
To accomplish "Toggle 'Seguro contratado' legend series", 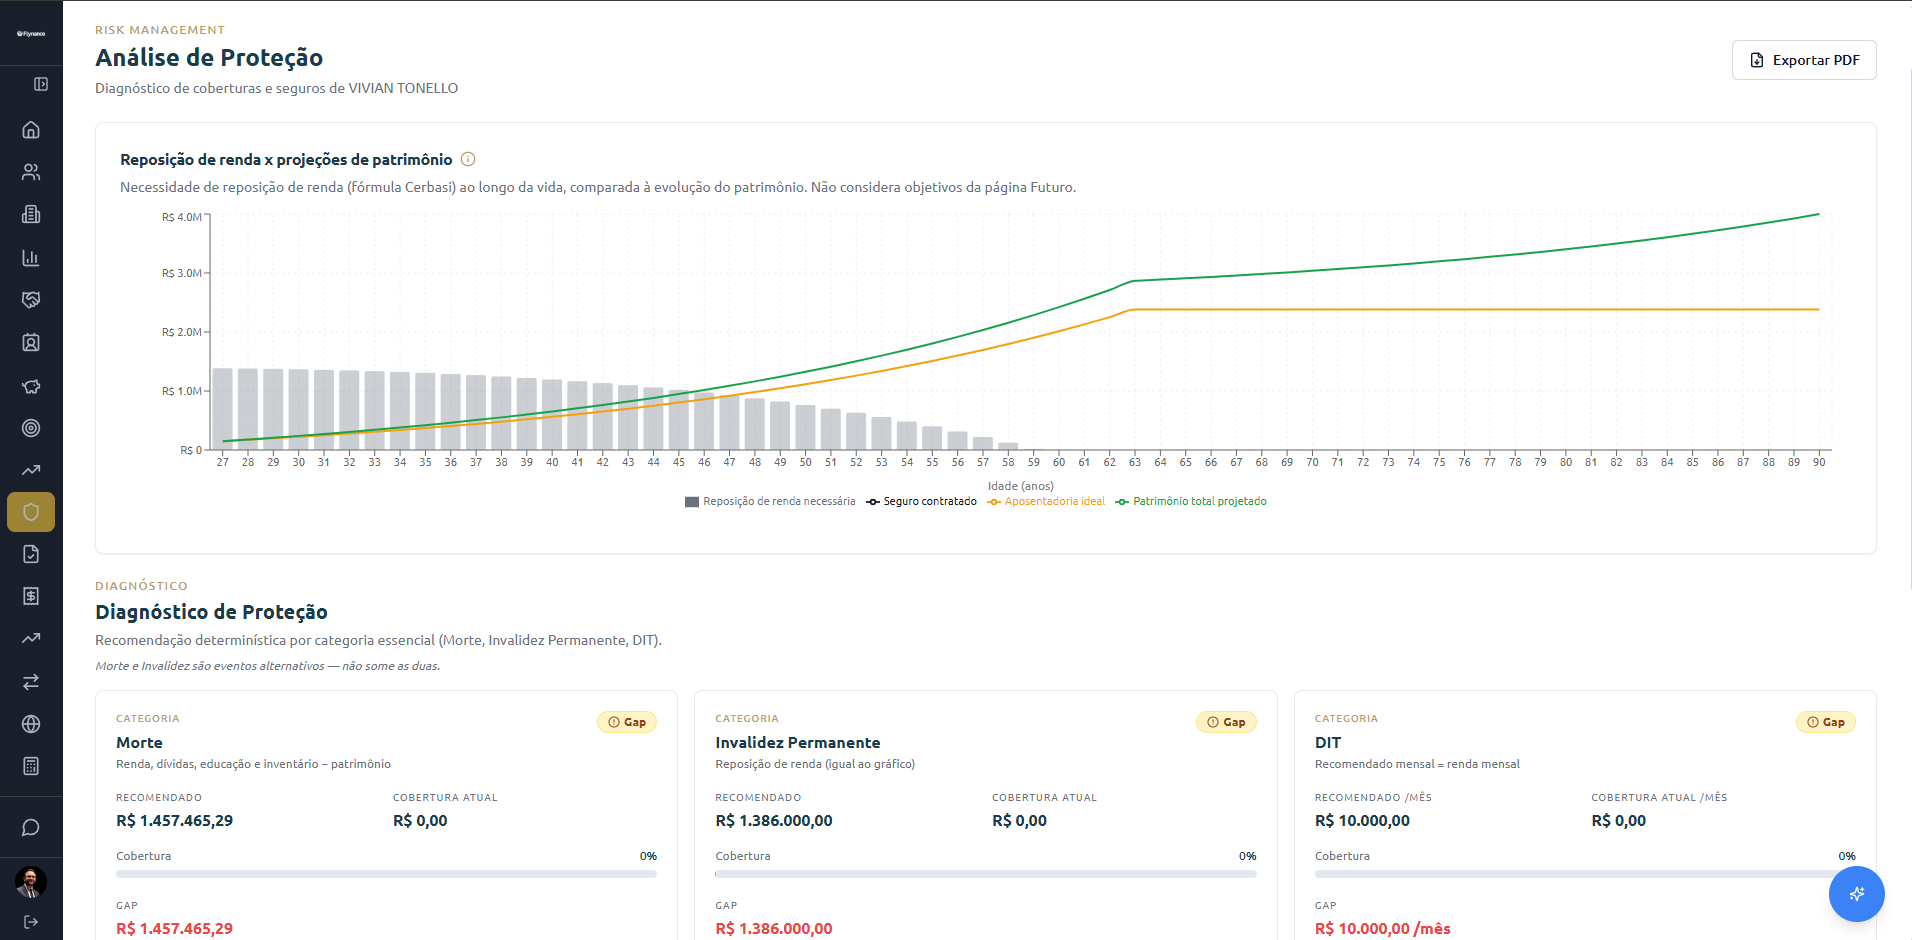I will click(922, 502).
